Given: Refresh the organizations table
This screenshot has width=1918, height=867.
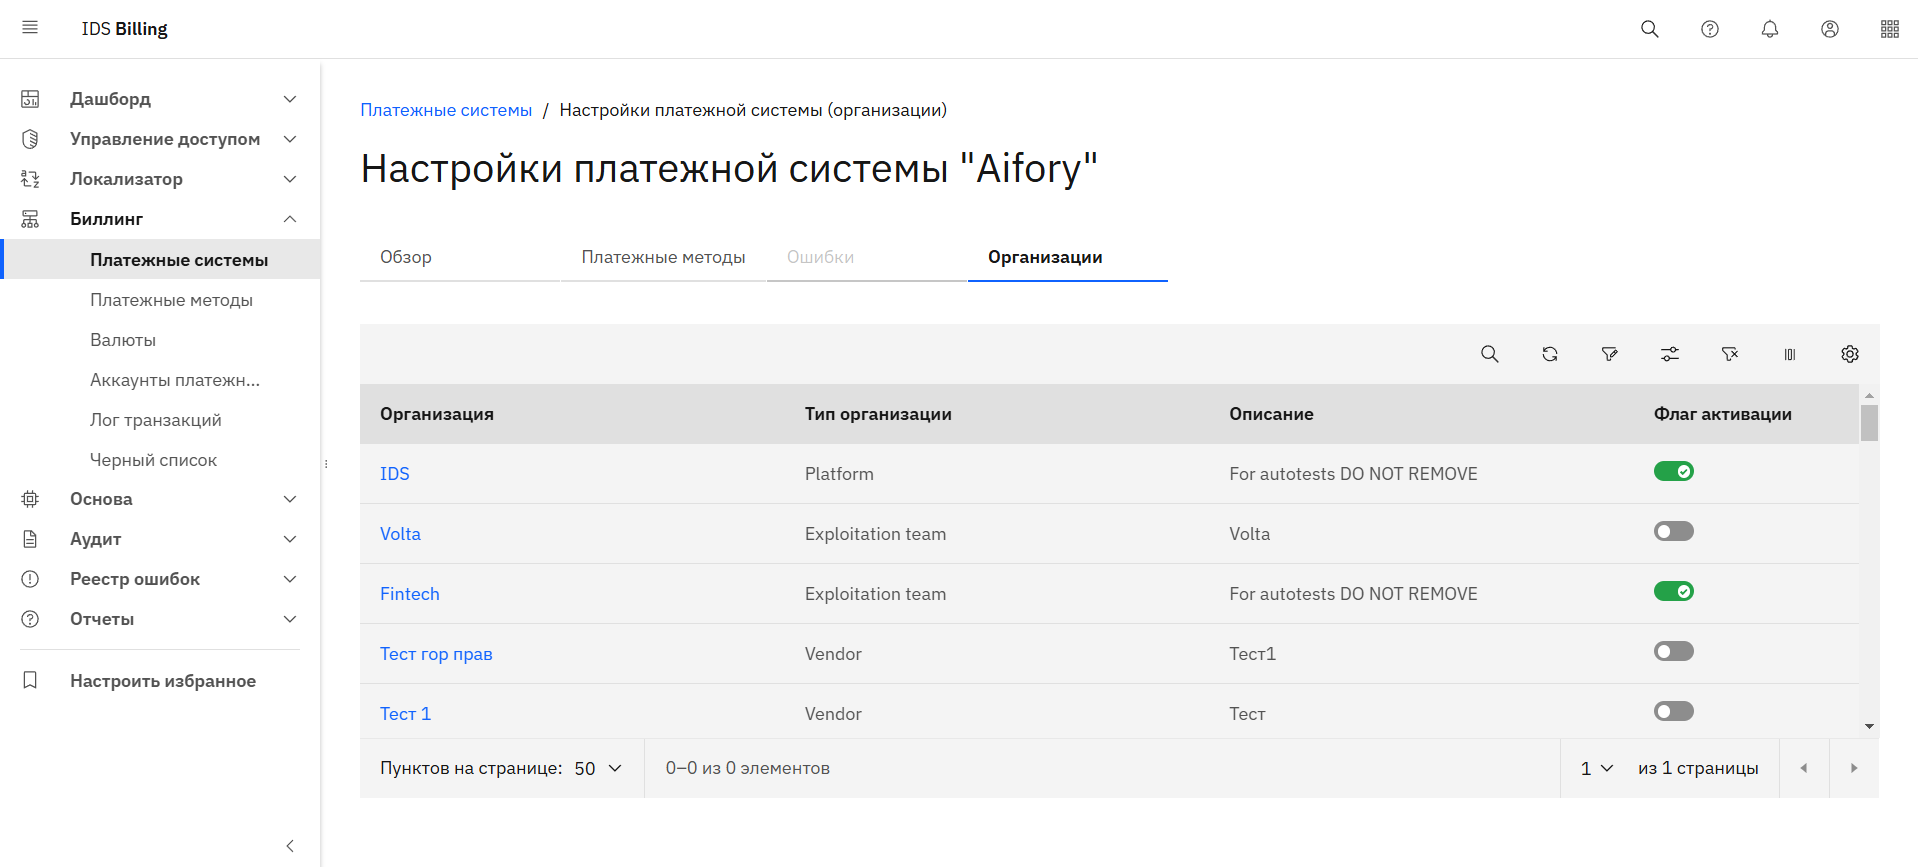Looking at the screenshot, I should tap(1549, 354).
